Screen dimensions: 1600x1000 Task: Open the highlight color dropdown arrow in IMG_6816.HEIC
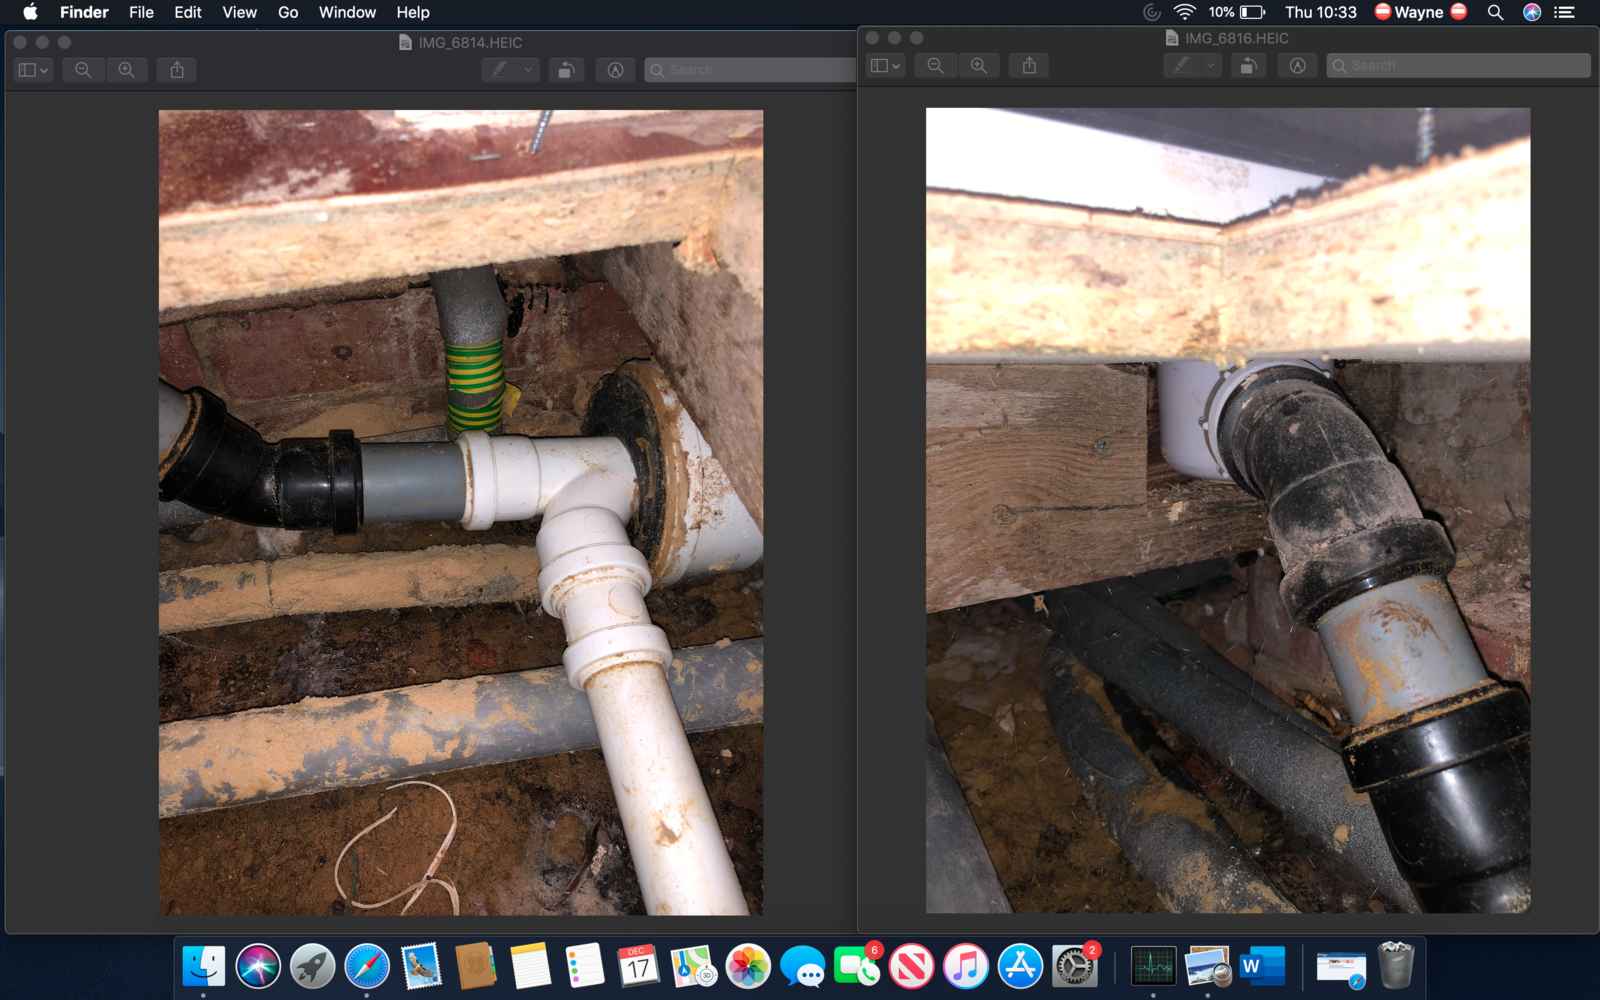coord(1211,66)
